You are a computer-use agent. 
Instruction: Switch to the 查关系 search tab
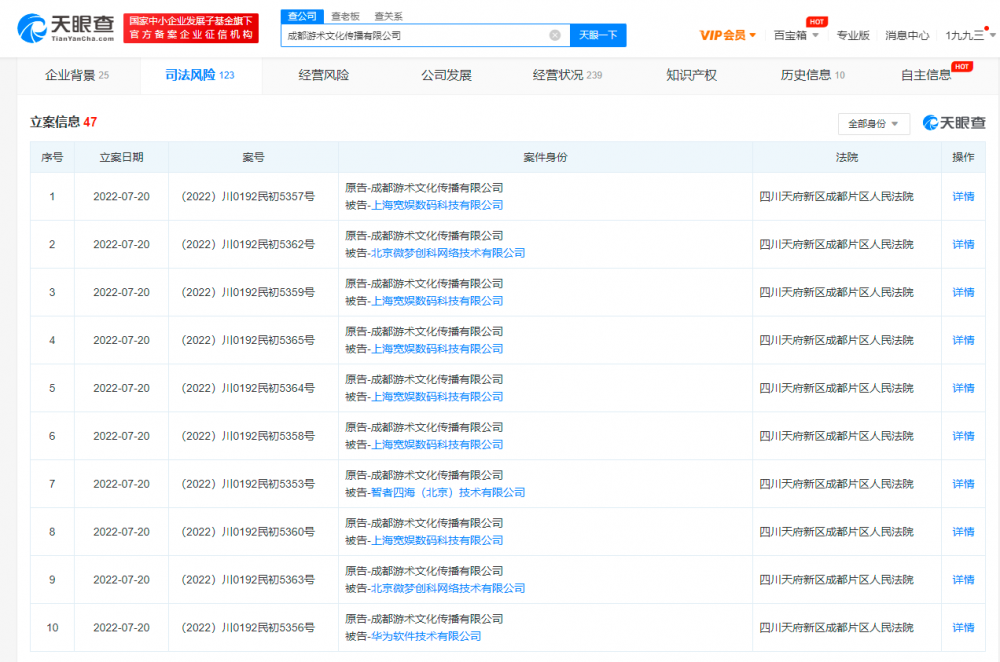(x=391, y=15)
